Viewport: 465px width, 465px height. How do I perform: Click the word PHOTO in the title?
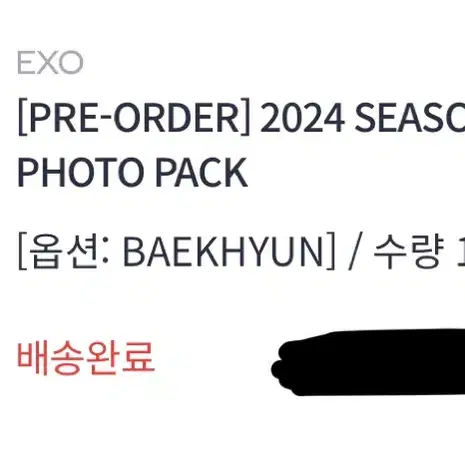80,172
